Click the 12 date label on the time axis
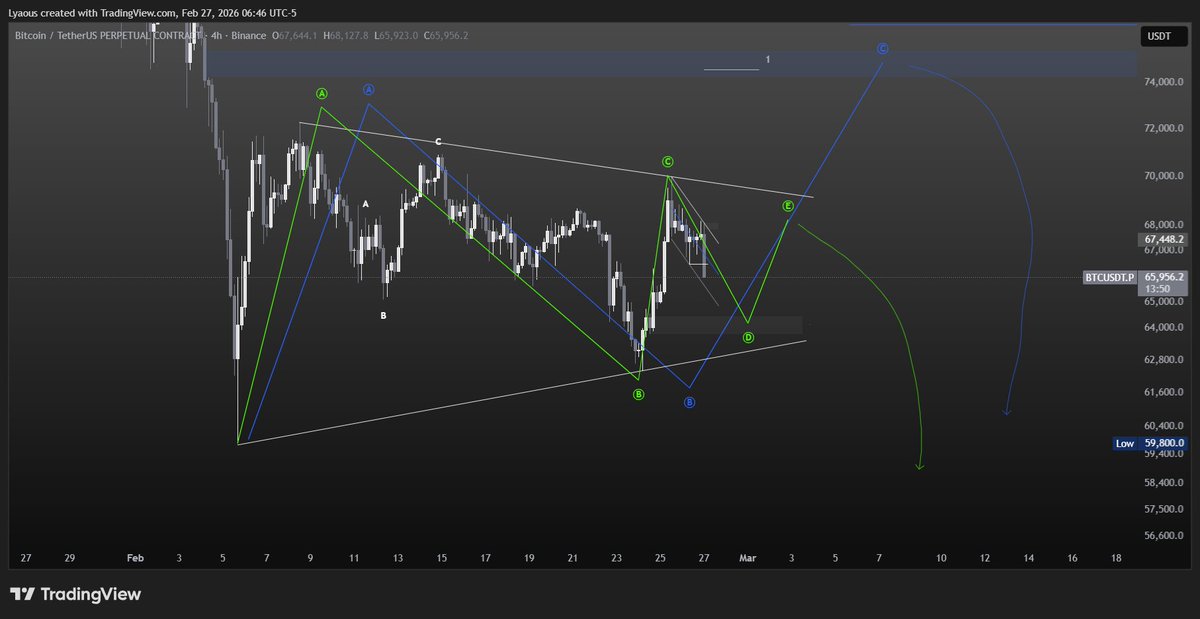 (x=985, y=559)
